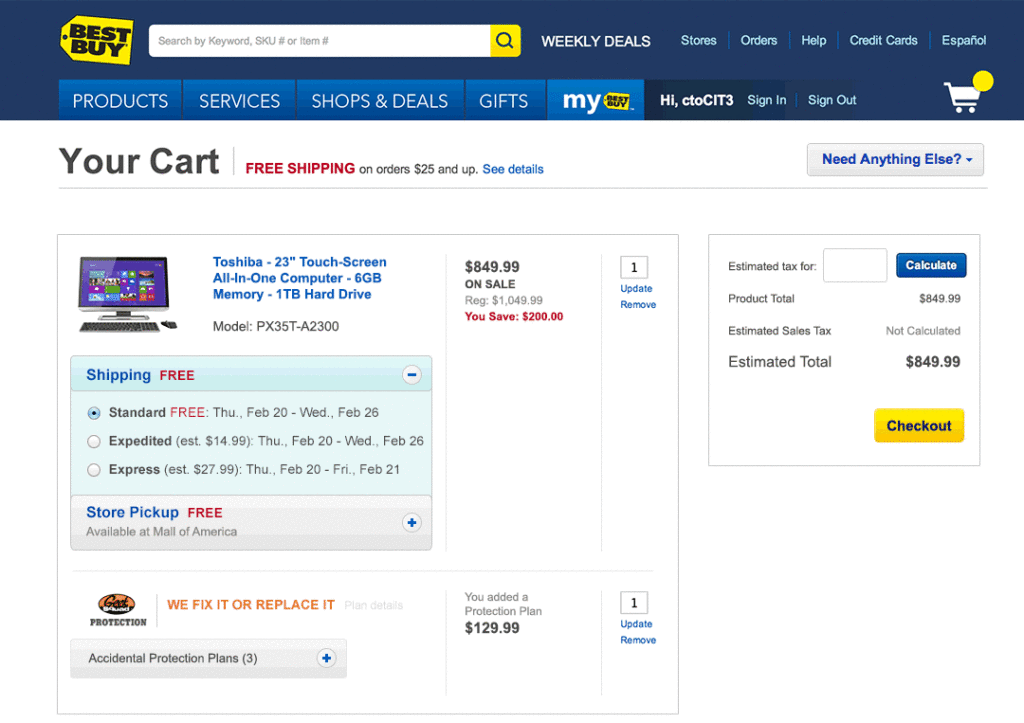Click the Toshiba computer thumbnail
The width and height of the screenshot is (1024, 723).
127,294
